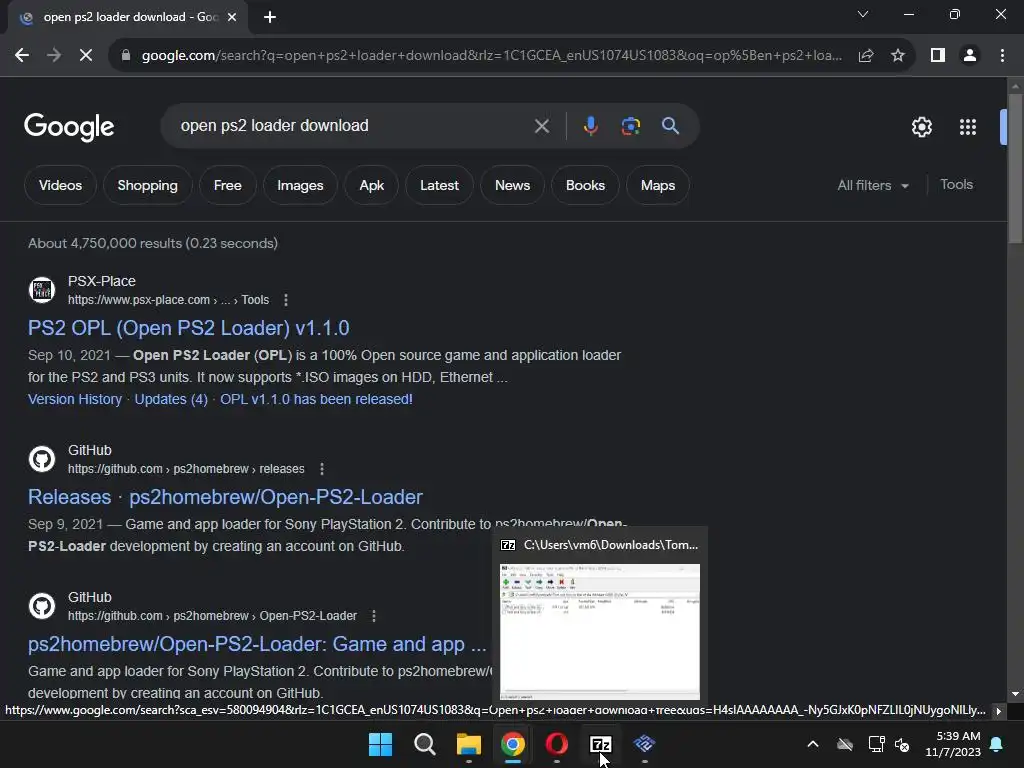Viewport: 1024px width, 768px height.
Task: Open the Version History sublink
Action: point(75,399)
